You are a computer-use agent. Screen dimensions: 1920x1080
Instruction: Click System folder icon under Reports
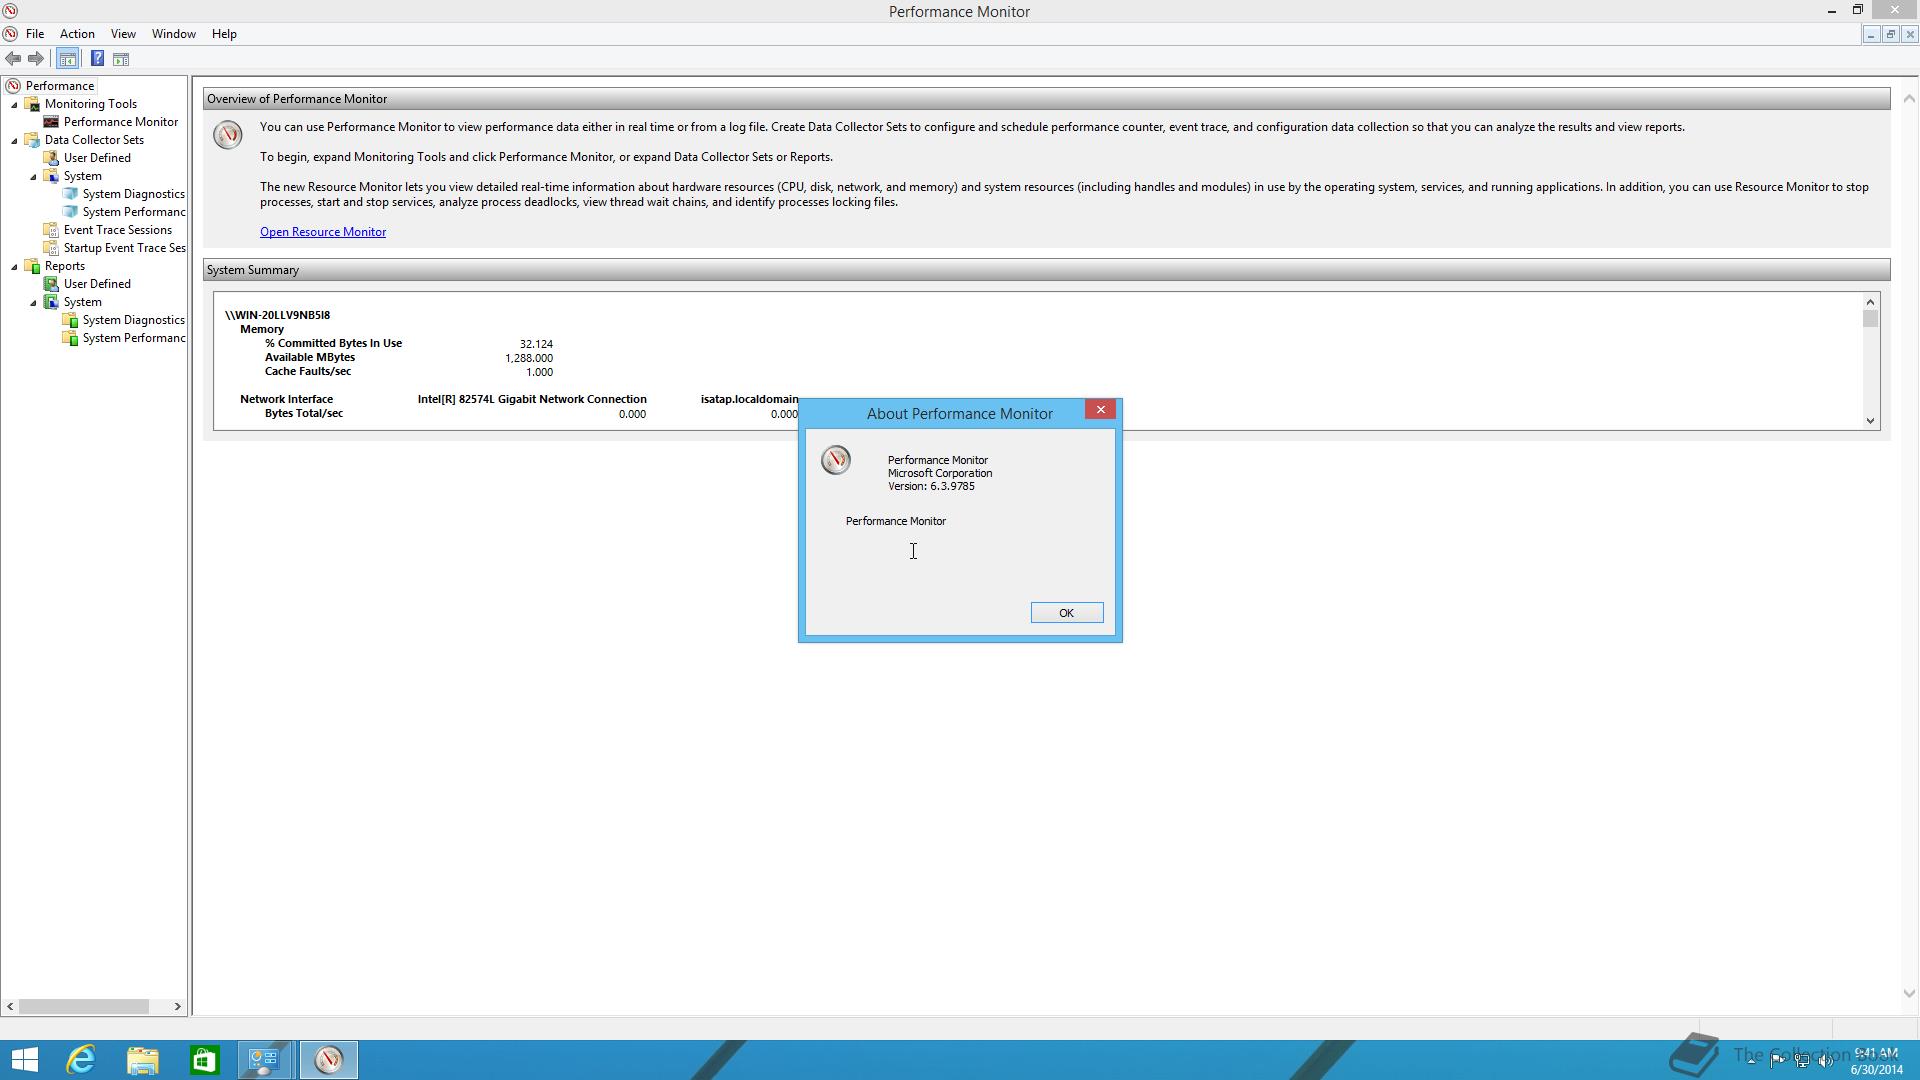51,302
